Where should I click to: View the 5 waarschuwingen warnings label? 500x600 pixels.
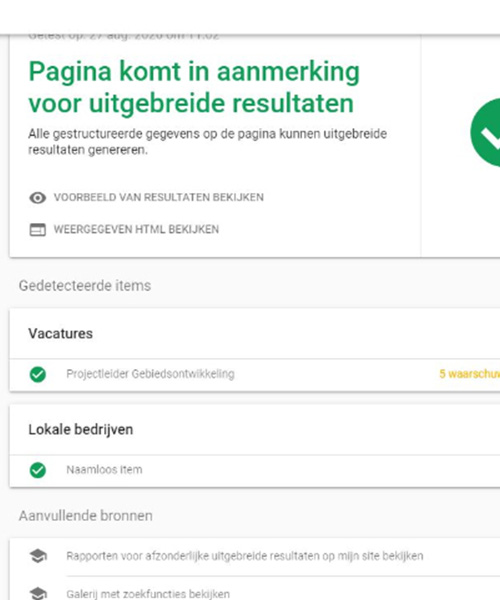469,374
